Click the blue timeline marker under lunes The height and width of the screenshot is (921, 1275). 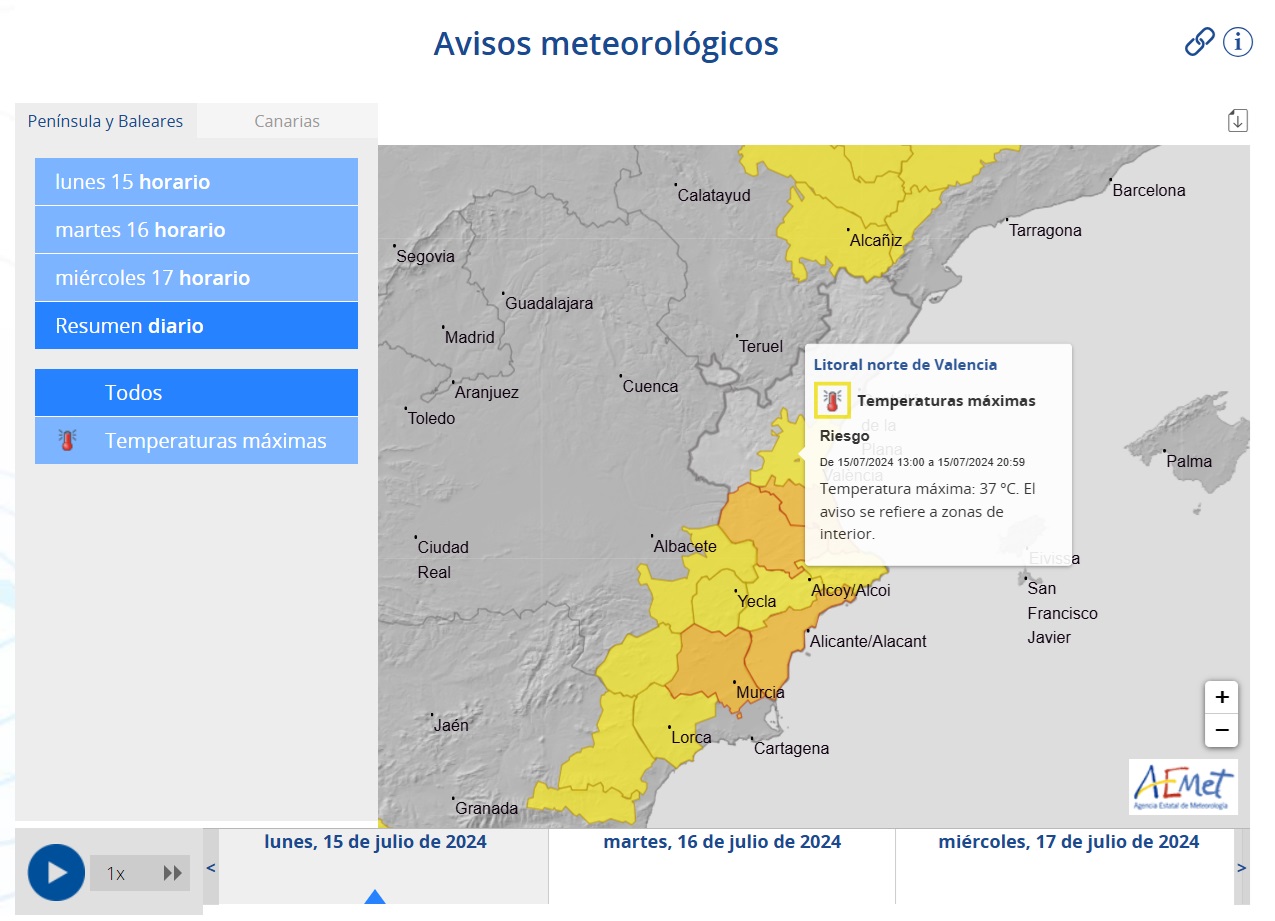pos(375,898)
